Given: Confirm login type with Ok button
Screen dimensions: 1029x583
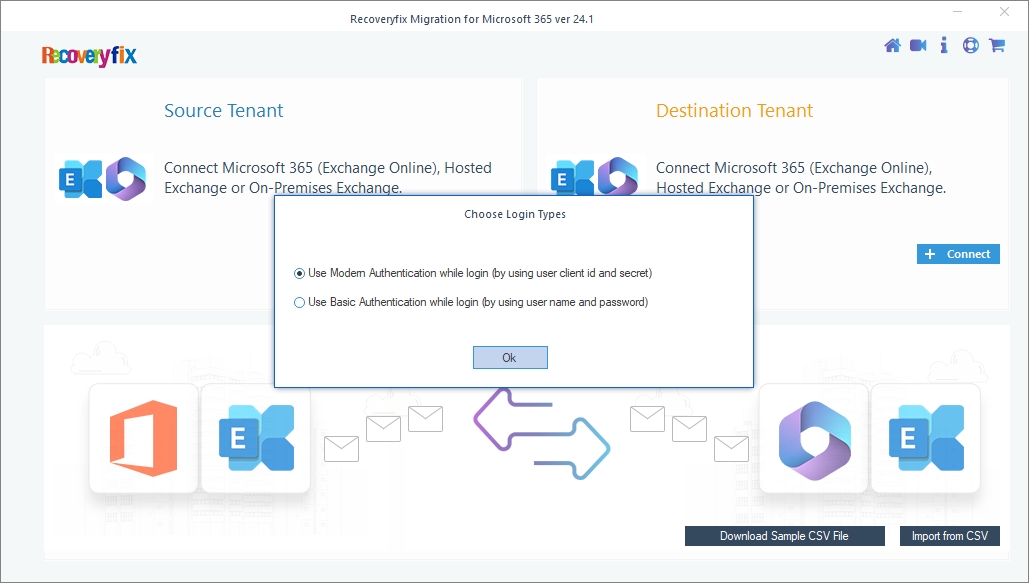Looking at the screenshot, I should coord(511,358).
